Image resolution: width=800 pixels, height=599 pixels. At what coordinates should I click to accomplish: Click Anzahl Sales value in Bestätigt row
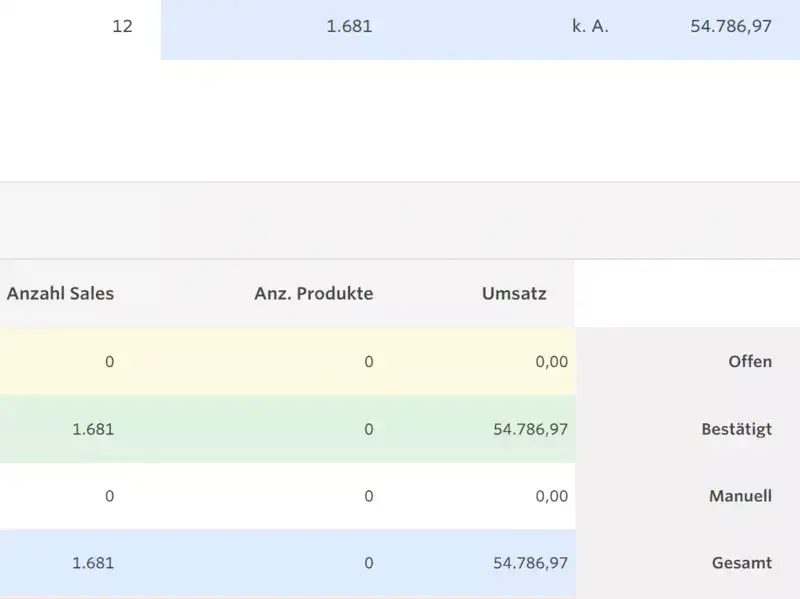pyautogui.click(x=93, y=429)
